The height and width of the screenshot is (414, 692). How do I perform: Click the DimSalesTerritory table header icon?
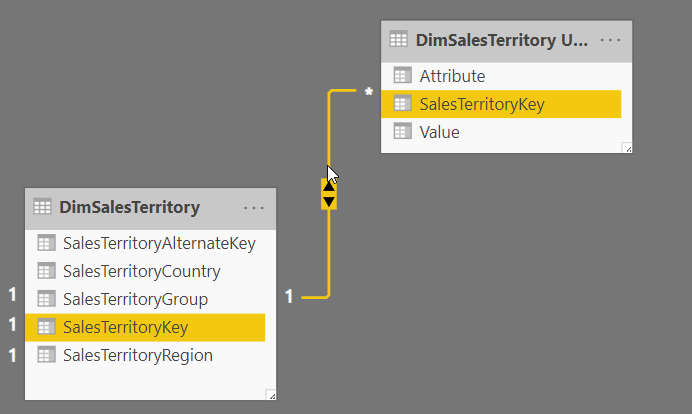42,207
